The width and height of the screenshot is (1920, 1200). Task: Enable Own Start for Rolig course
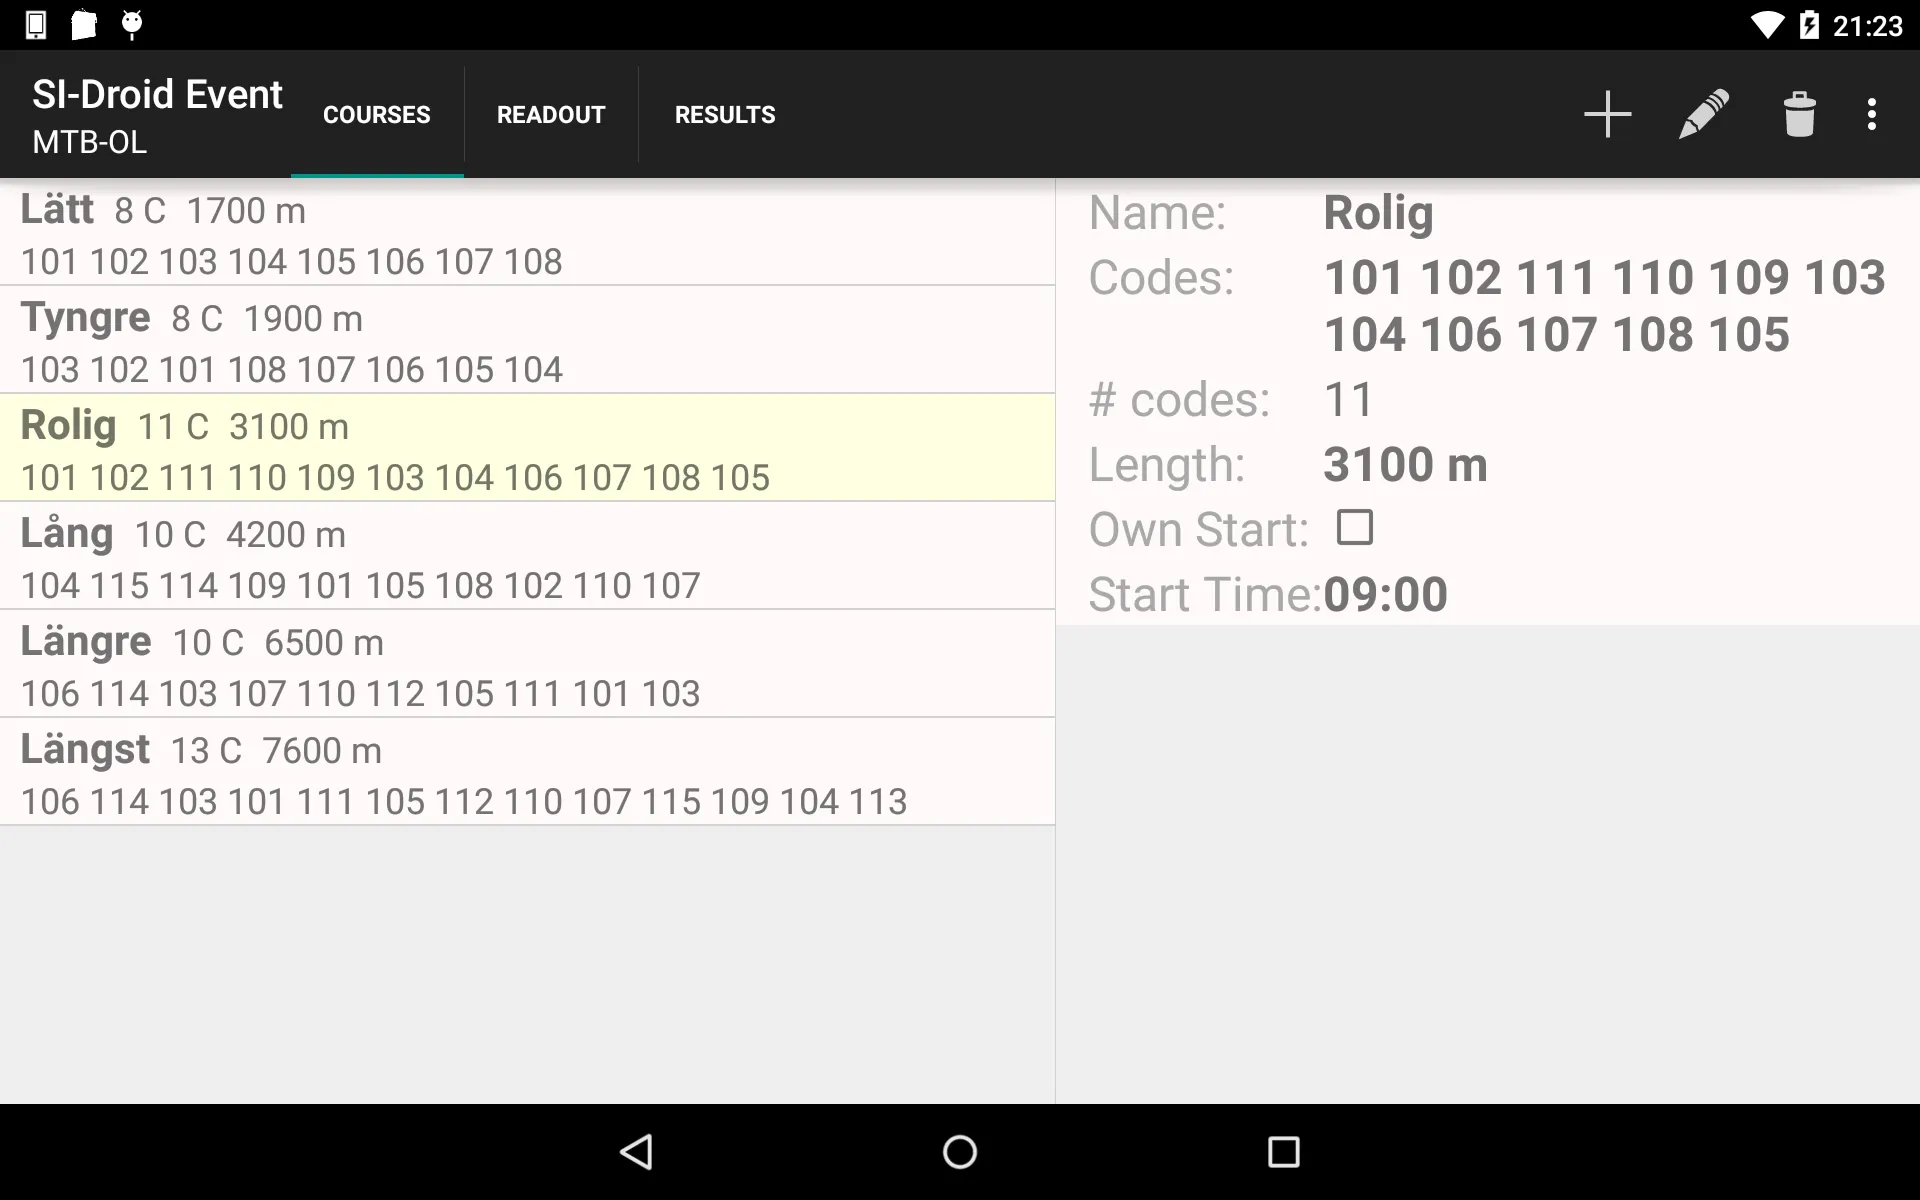click(x=1355, y=528)
